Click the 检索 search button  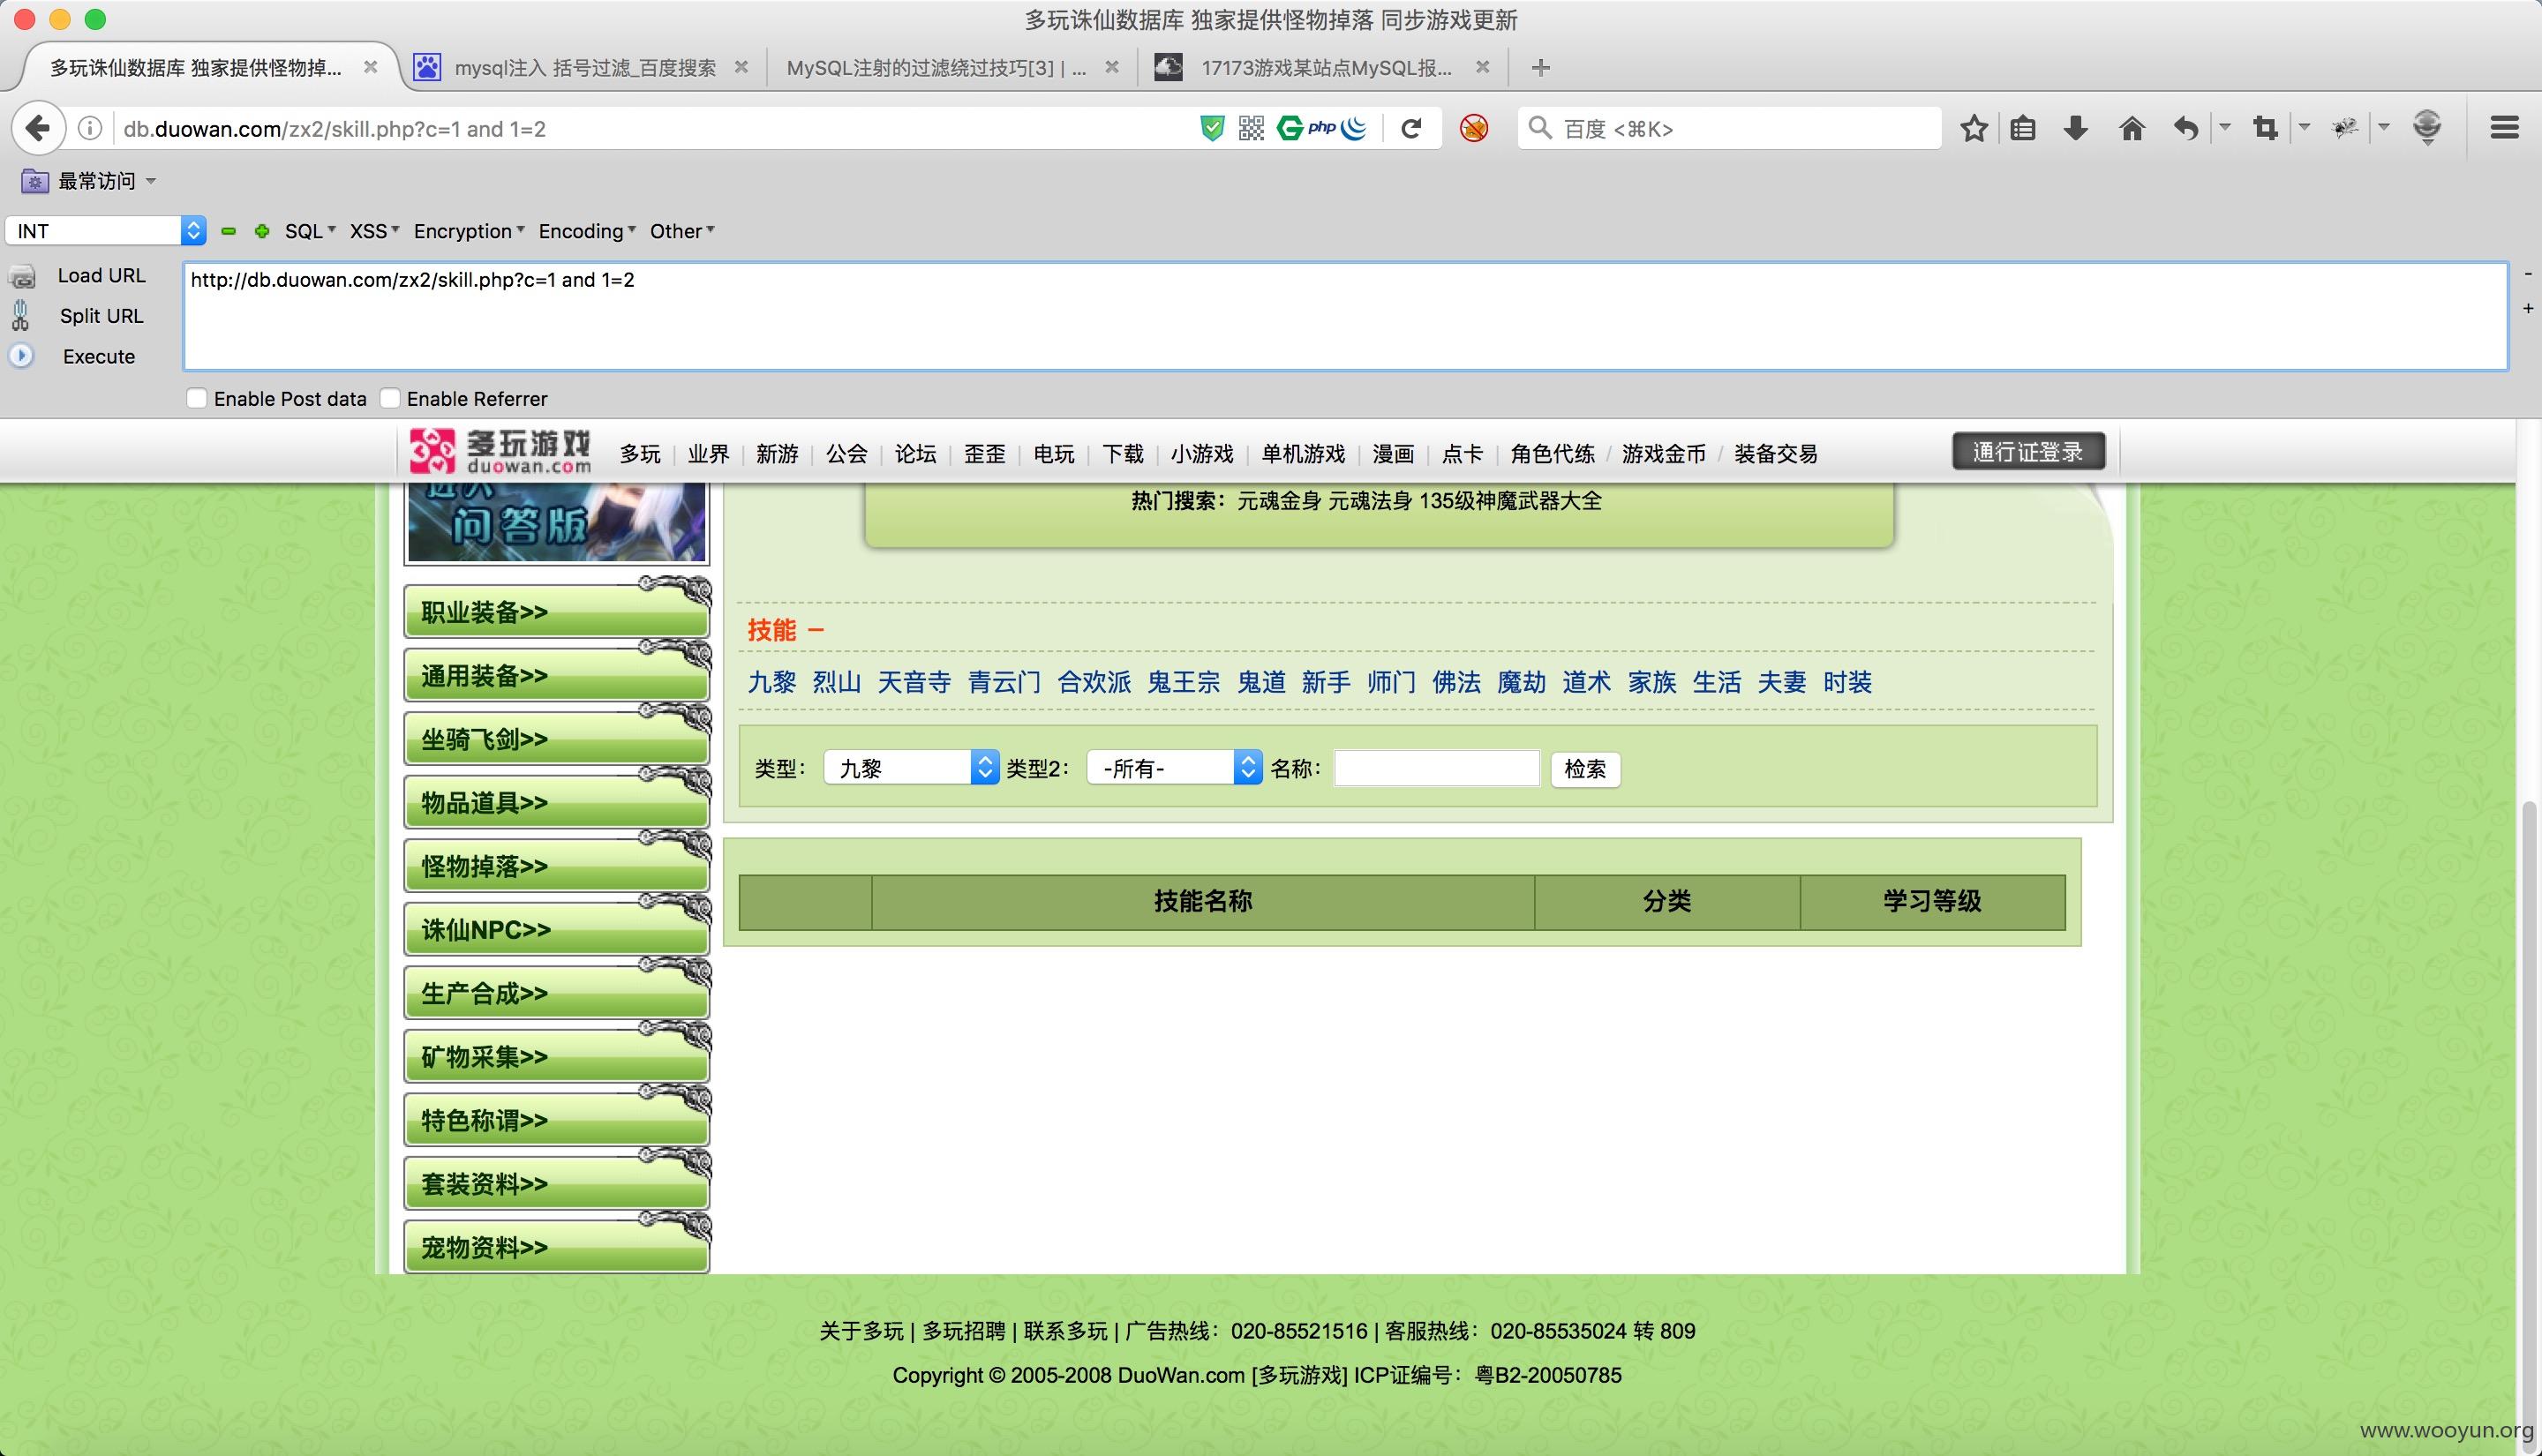tap(1585, 768)
